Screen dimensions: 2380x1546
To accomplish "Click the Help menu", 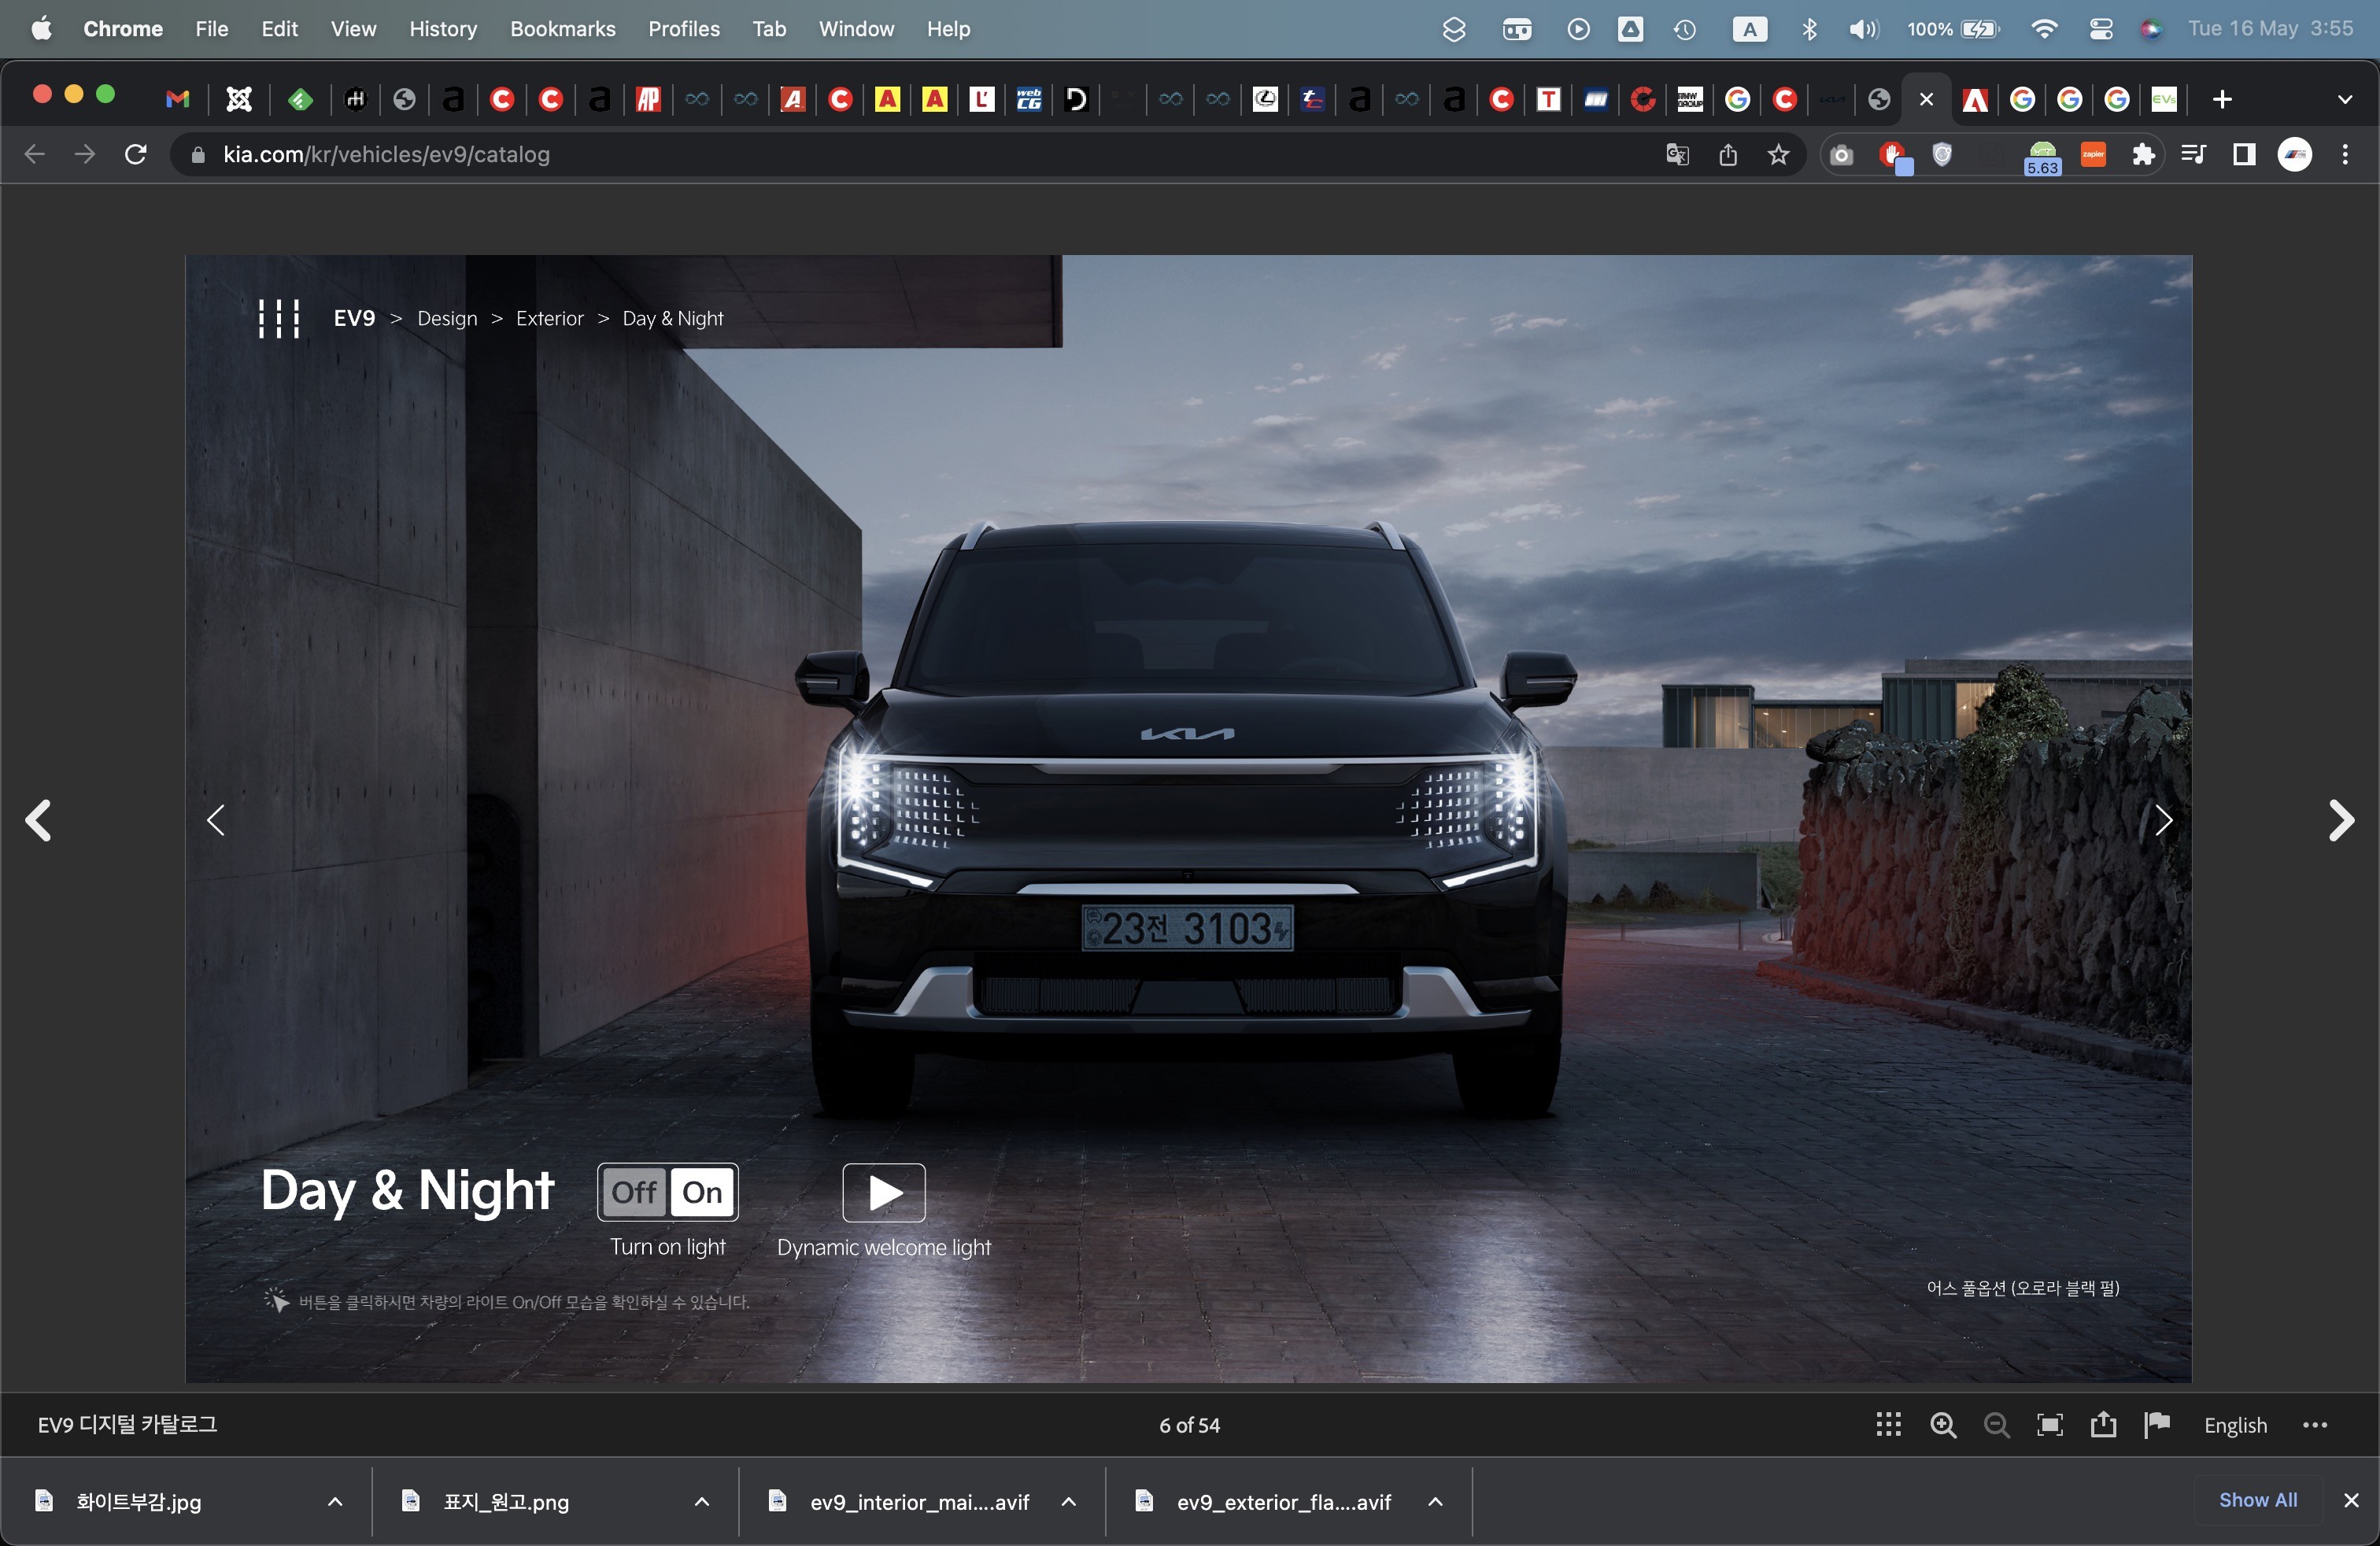I will click(948, 29).
